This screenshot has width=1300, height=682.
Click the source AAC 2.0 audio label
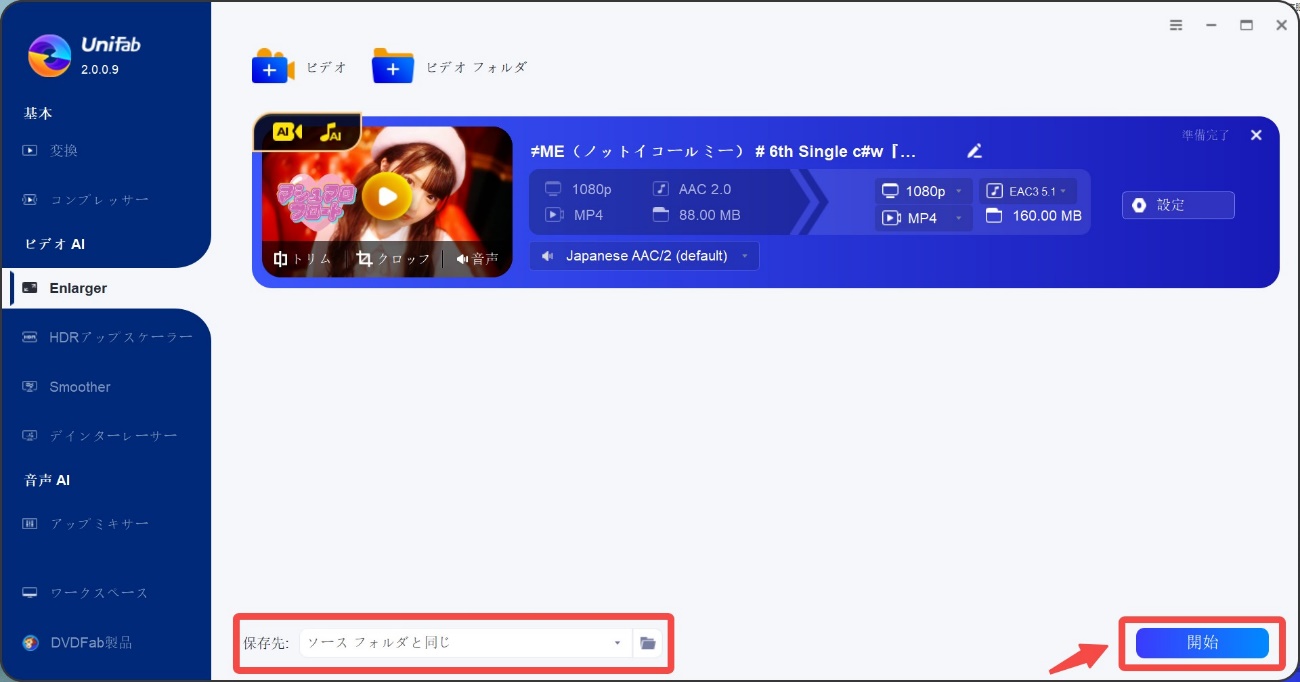tap(705, 189)
